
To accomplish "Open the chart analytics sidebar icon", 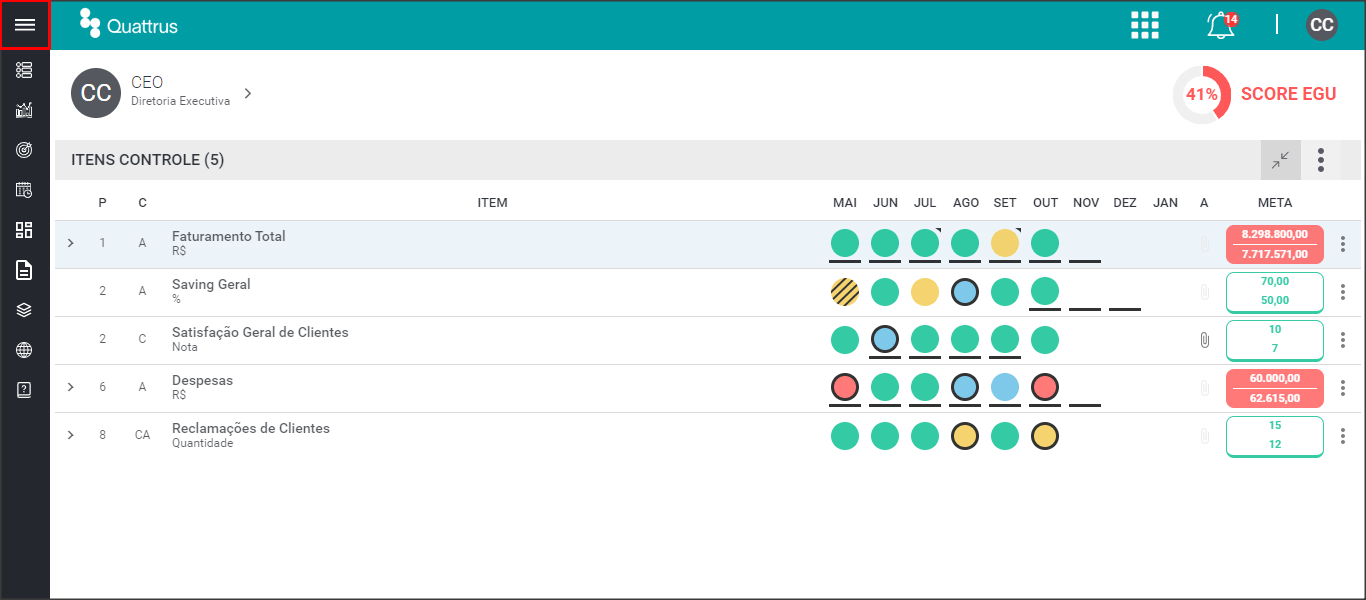I will coord(25,110).
